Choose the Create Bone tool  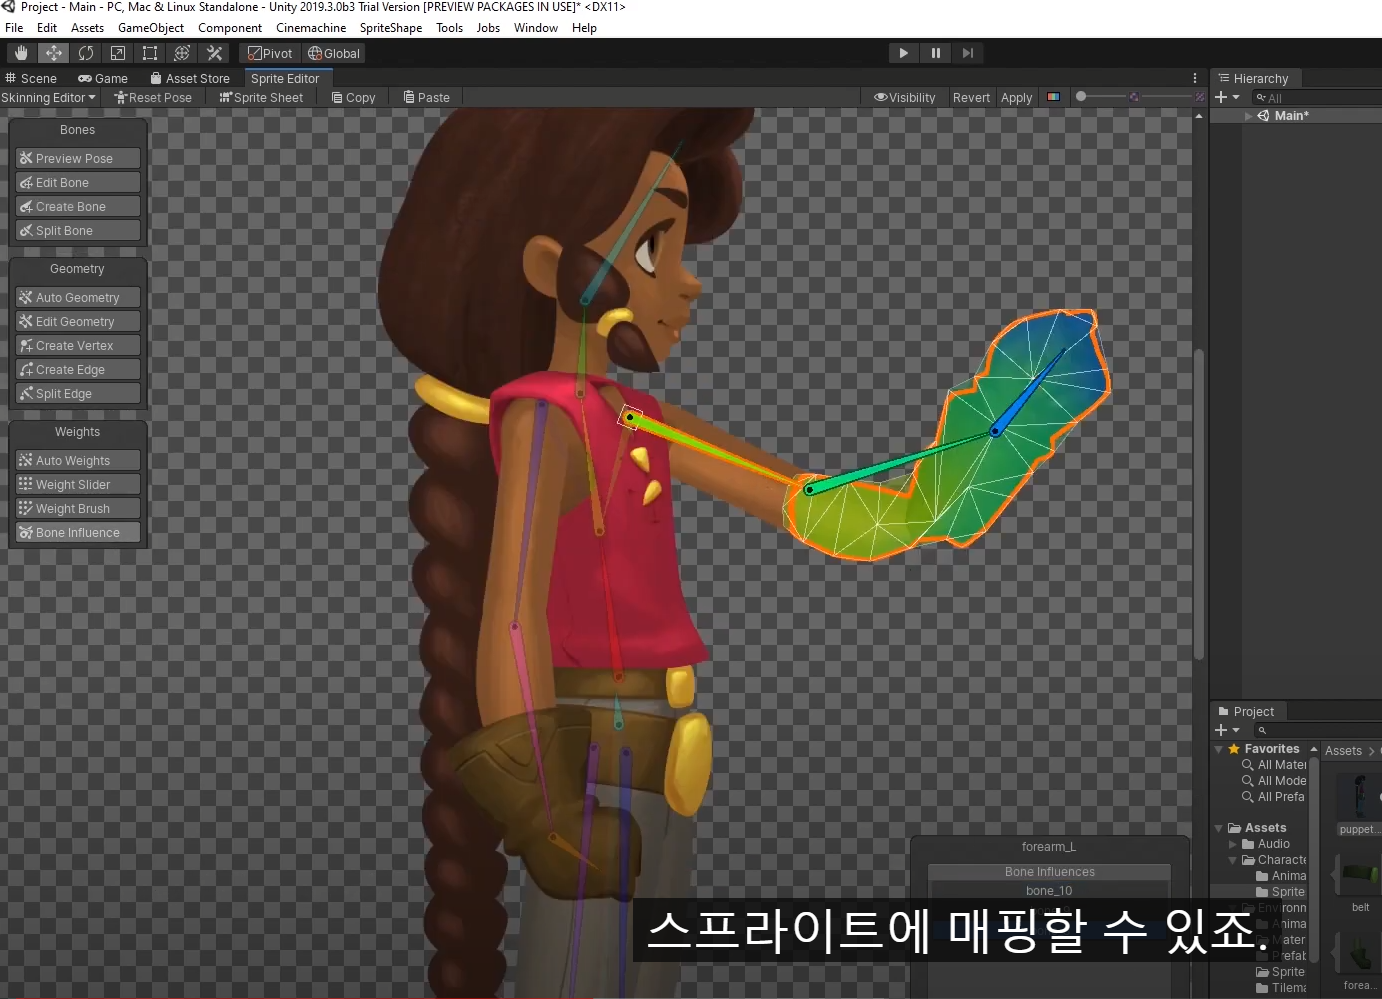[x=78, y=206]
